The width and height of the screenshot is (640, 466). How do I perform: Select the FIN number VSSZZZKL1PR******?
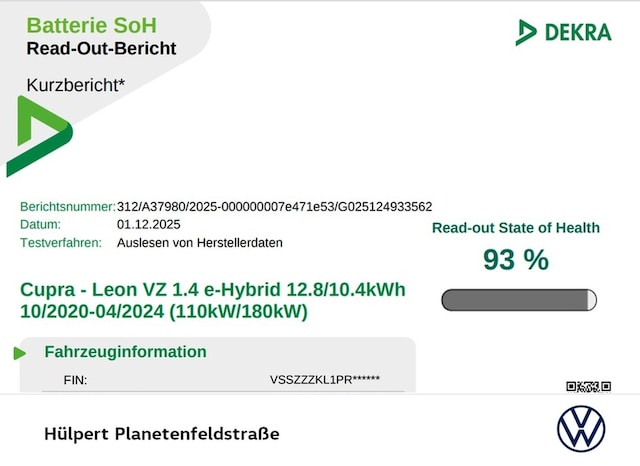(325, 380)
